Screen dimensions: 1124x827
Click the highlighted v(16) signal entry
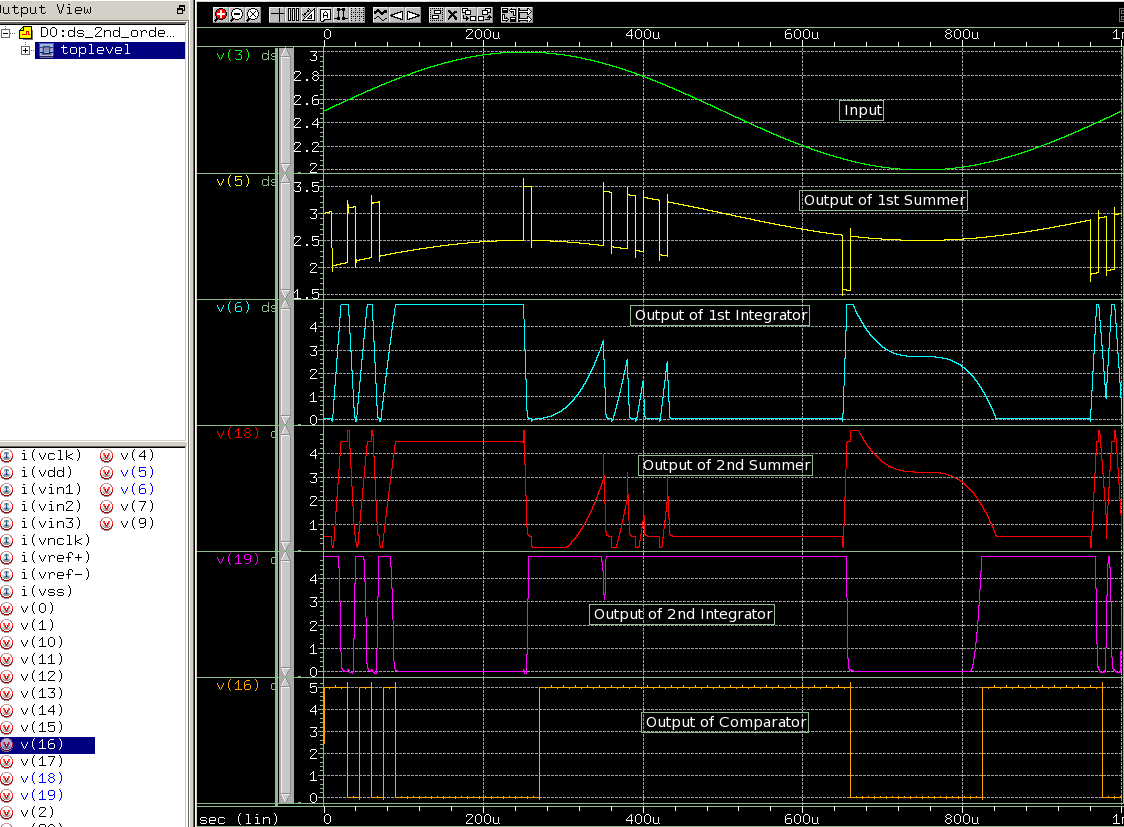coord(47,745)
